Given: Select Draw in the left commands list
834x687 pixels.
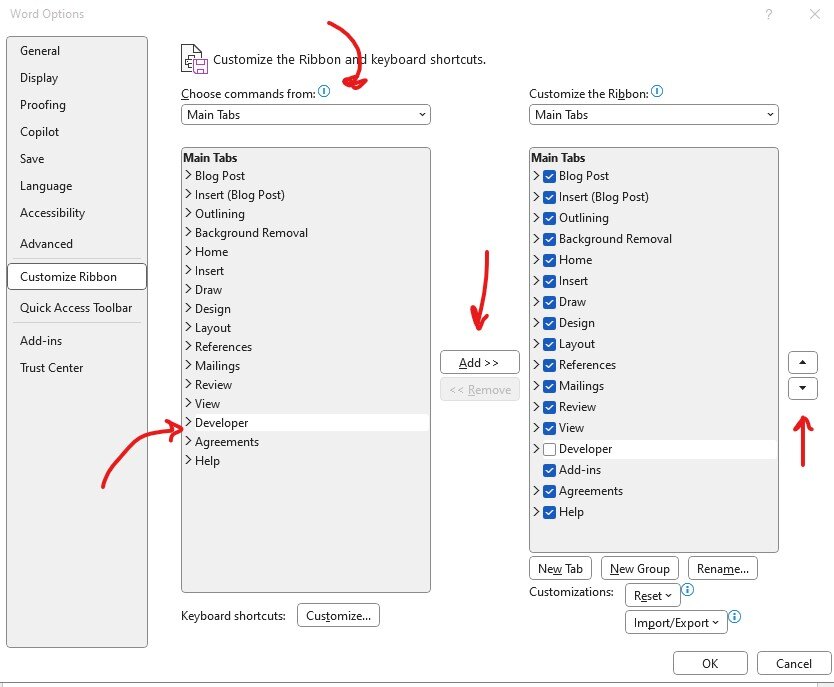Looking at the screenshot, I should 208,290.
